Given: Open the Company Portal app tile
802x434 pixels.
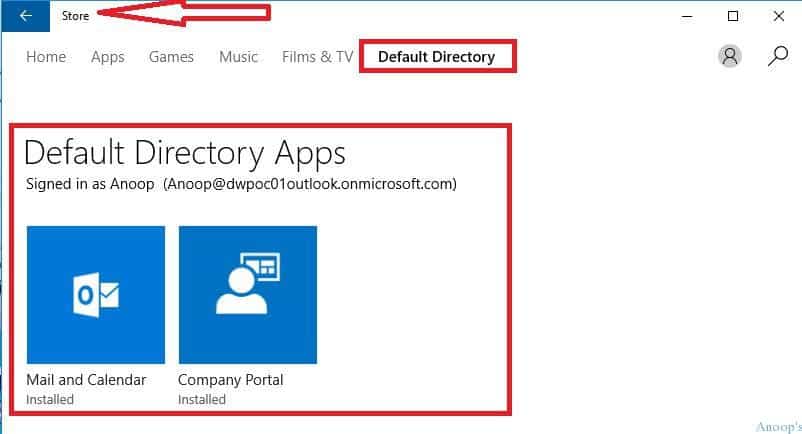Looking at the screenshot, I should [248, 295].
